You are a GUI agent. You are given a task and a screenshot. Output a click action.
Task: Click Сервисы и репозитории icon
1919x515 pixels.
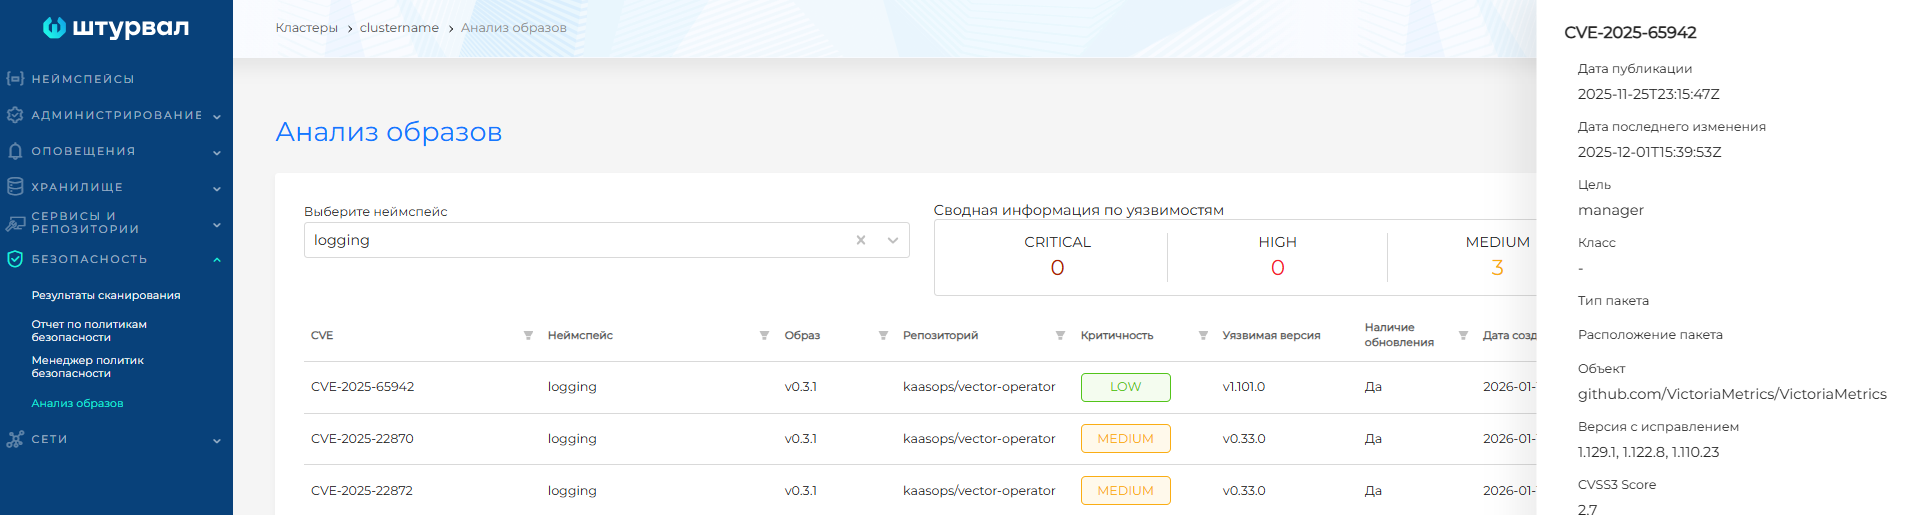coord(15,223)
